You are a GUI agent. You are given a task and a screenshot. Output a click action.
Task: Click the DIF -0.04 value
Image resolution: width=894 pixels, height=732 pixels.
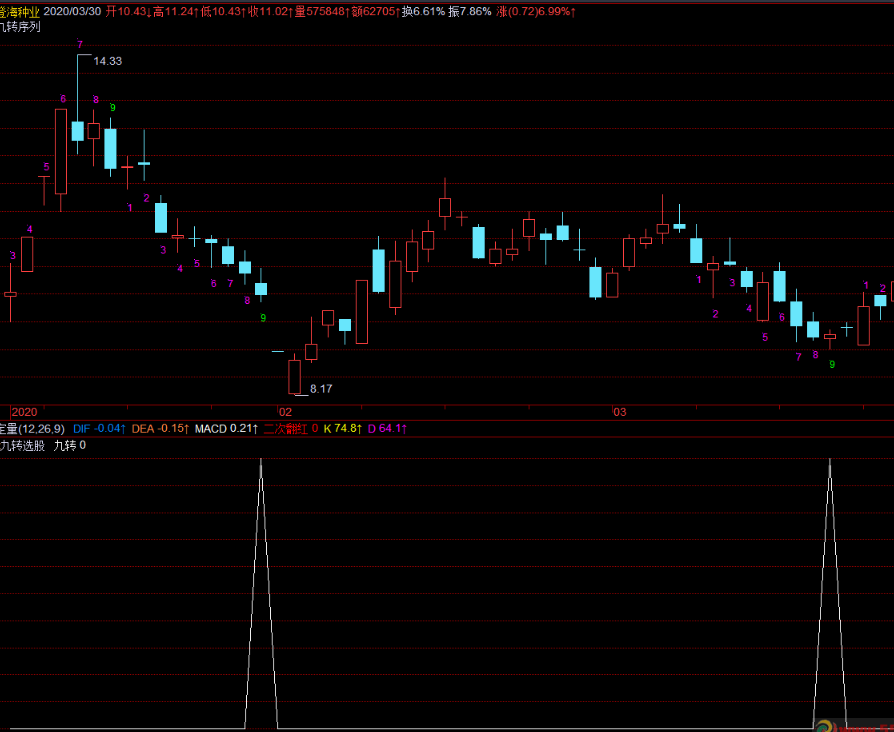pyautogui.click(x=99, y=428)
